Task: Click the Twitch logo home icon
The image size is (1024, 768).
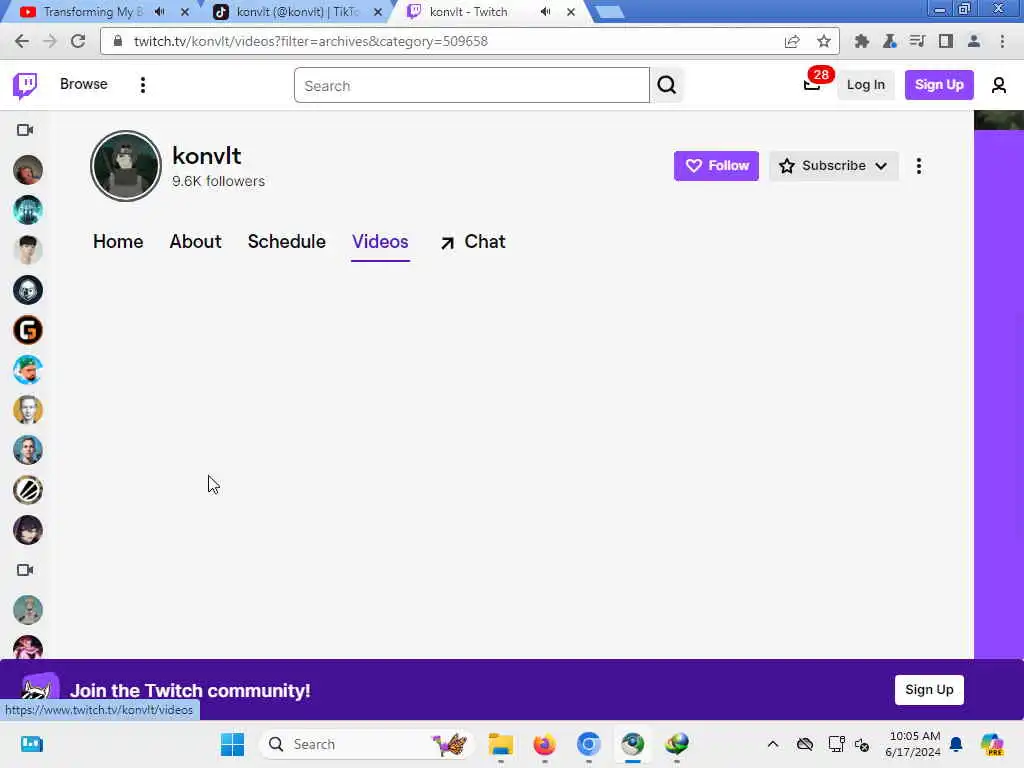Action: point(25,86)
